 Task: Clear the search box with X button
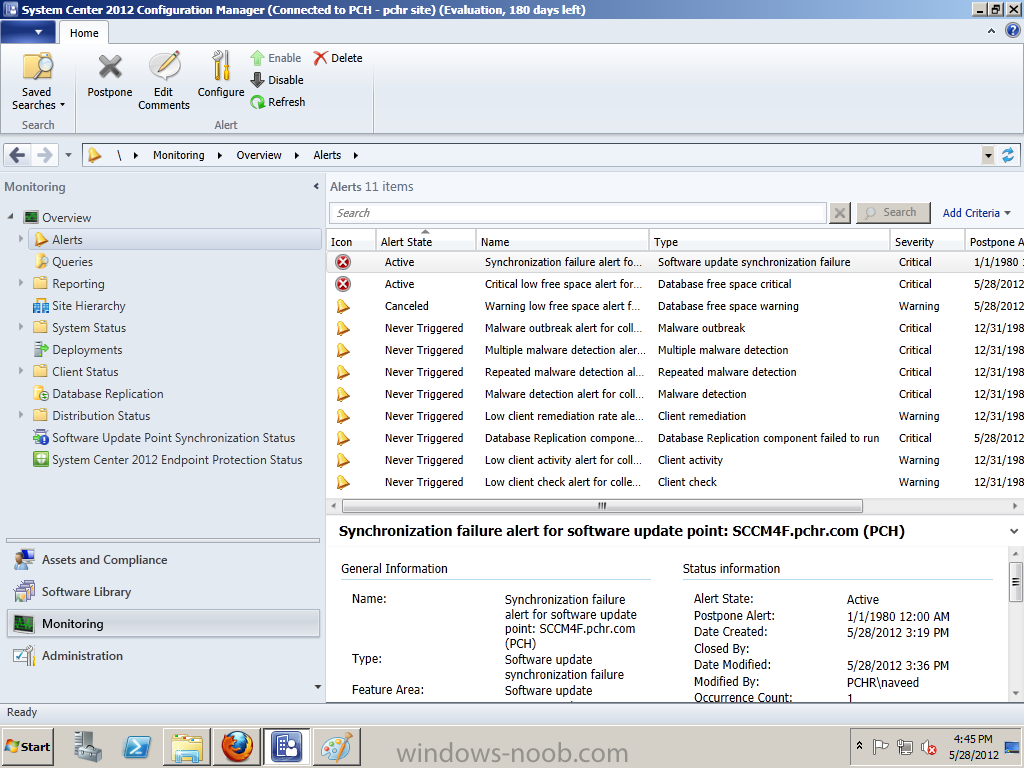(x=840, y=213)
